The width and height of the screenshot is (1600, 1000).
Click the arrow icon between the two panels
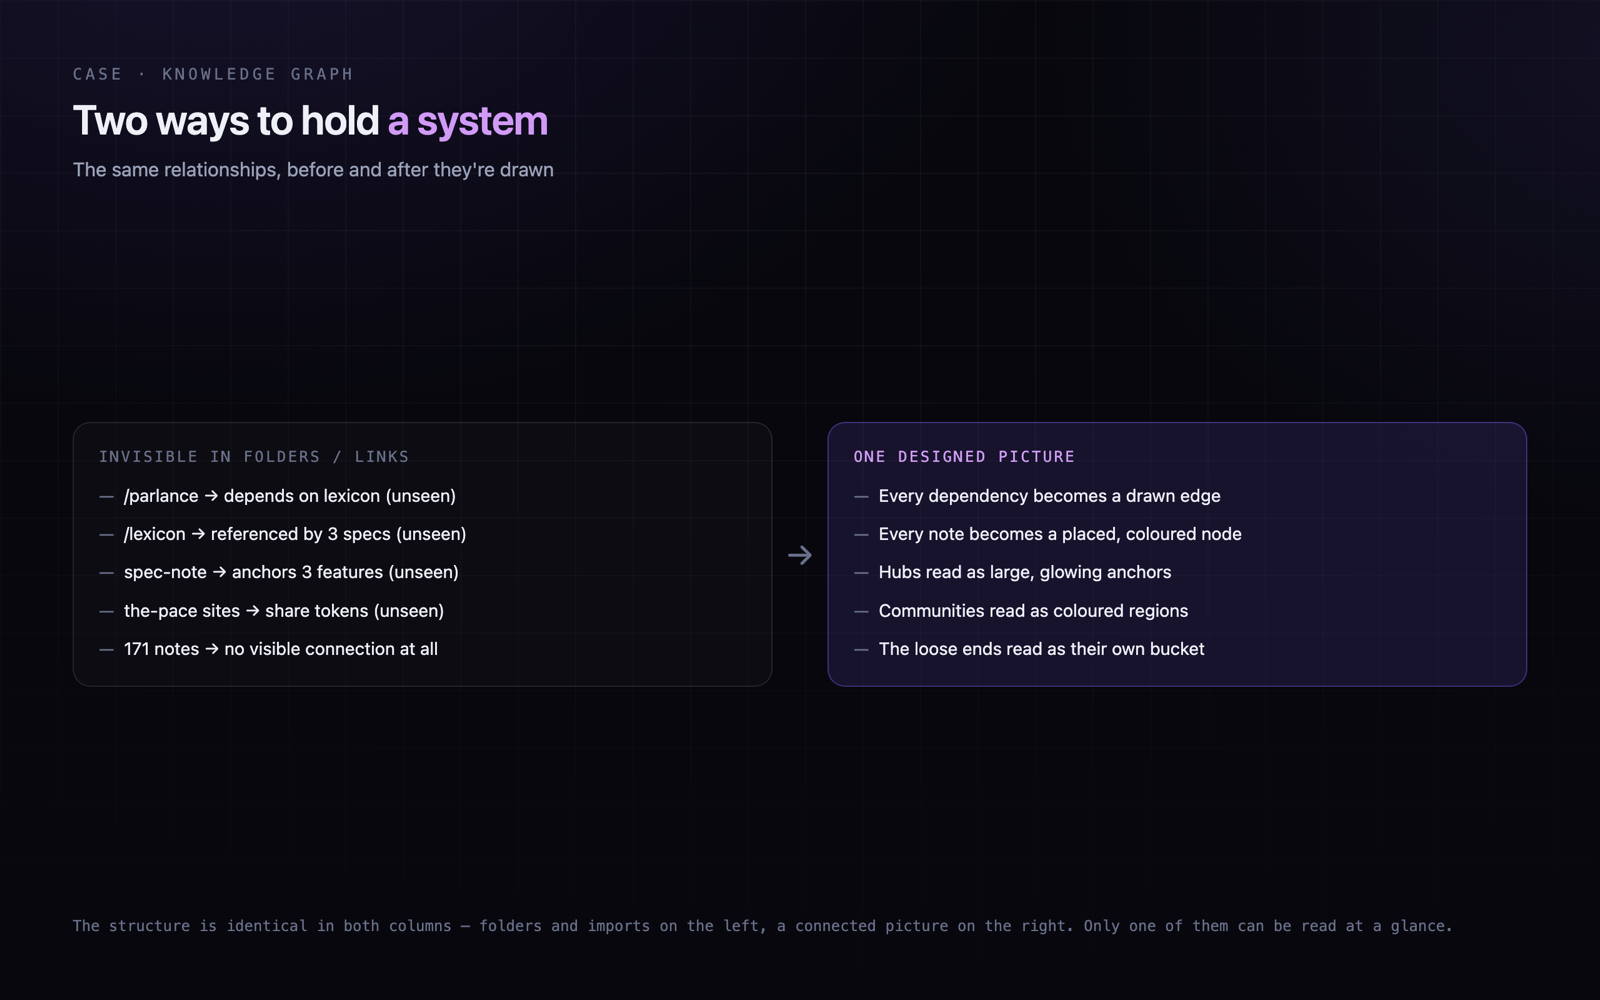(x=799, y=555)
